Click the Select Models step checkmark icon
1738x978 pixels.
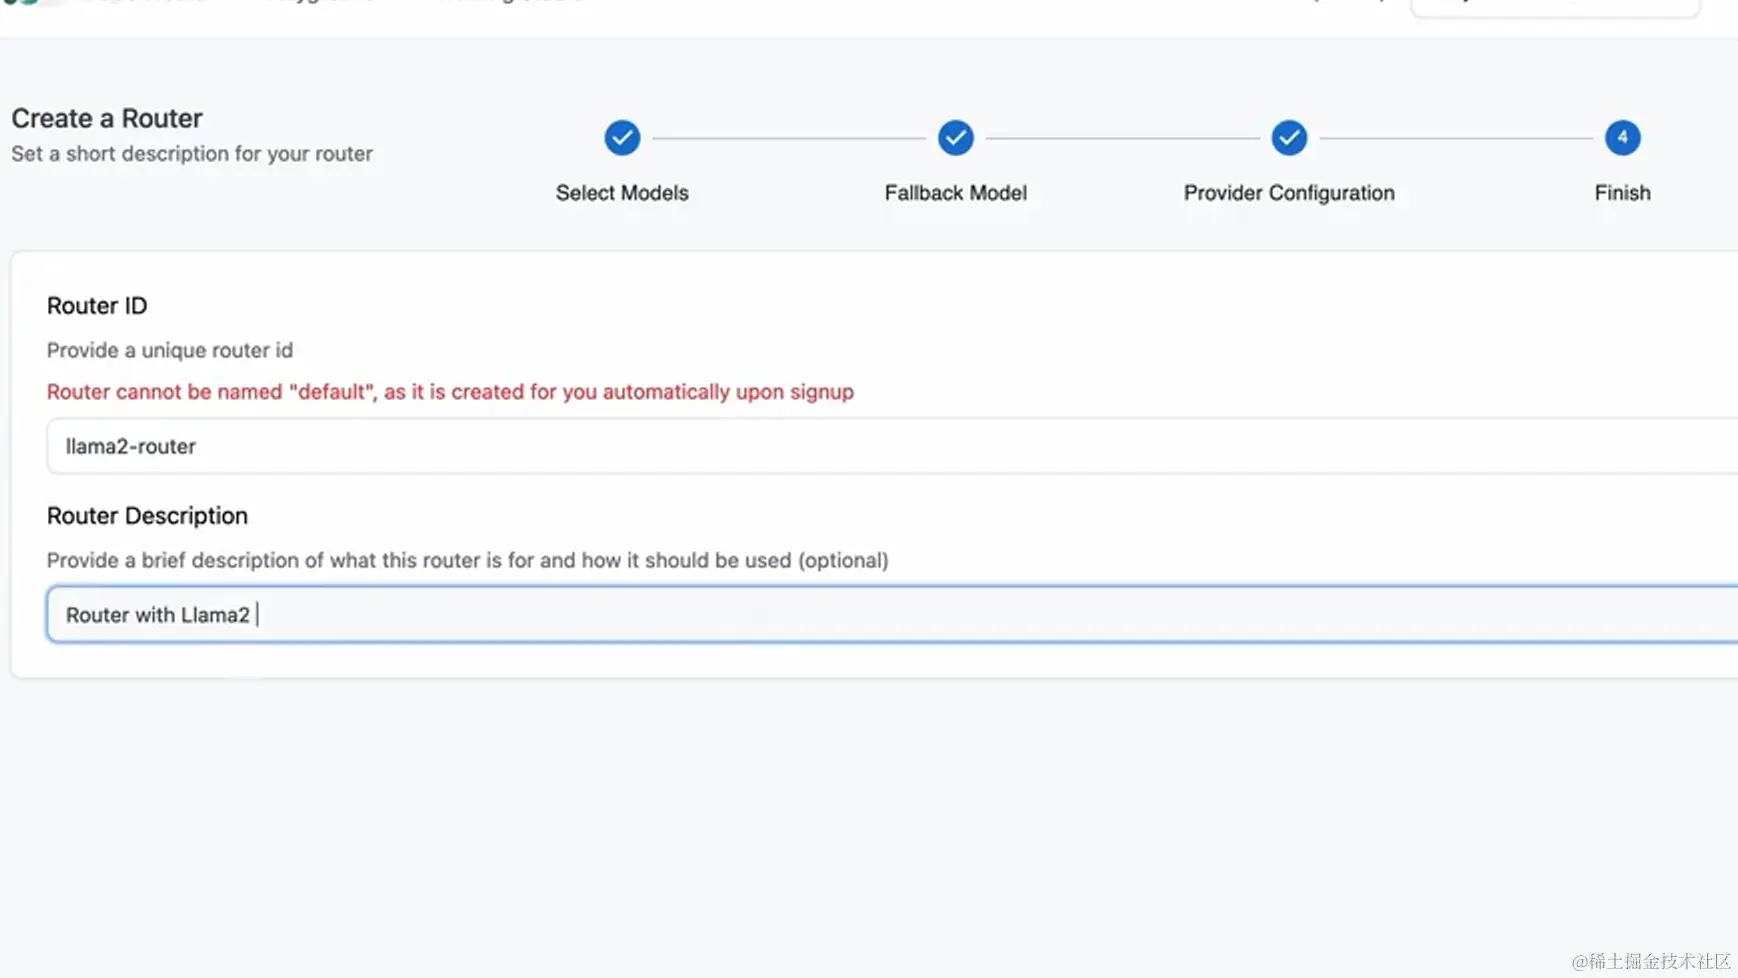coord(622,138)
